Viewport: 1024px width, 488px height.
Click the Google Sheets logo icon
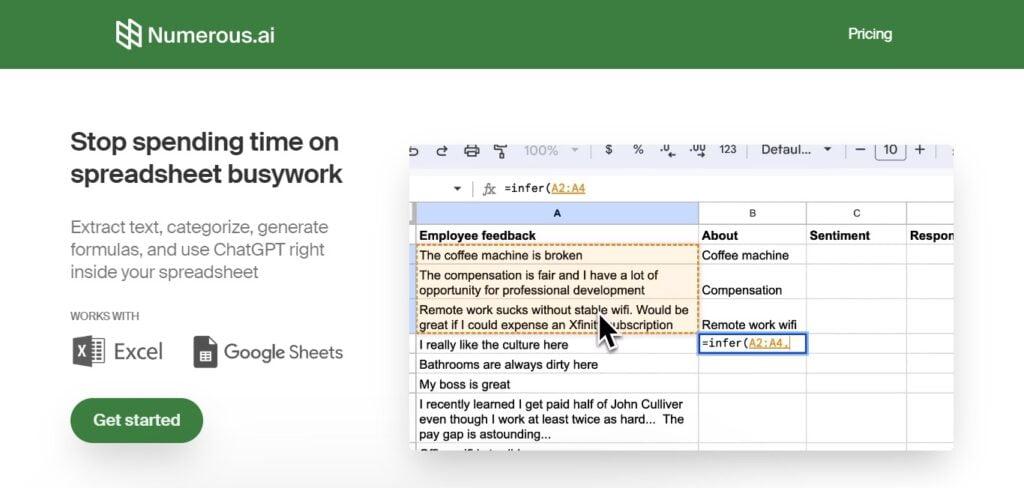tap(205, 351)
